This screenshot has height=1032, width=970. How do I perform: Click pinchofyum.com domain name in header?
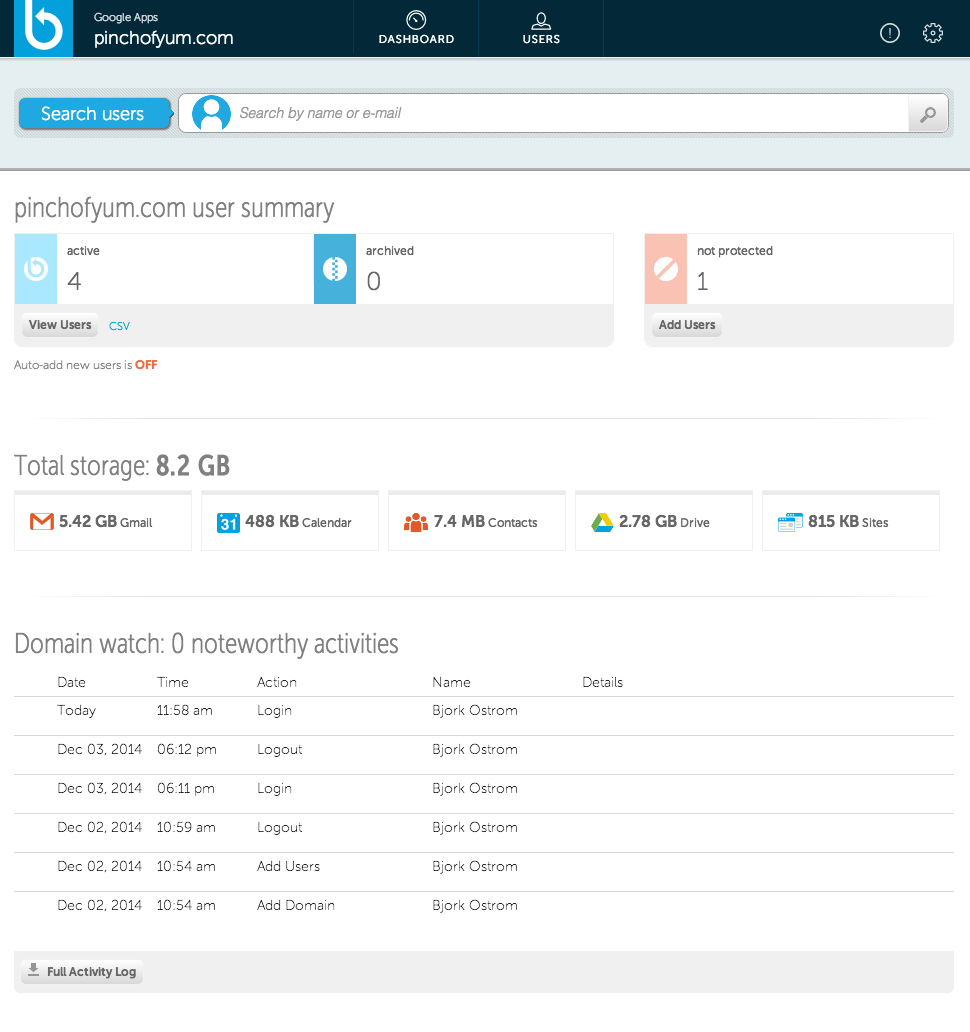coord(163,38)
